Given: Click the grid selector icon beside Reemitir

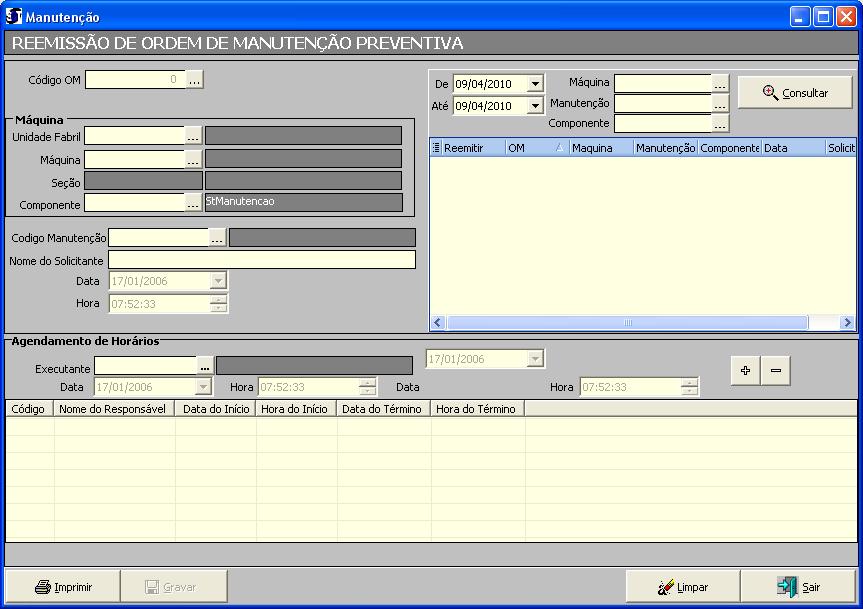Looking at the screenshot, I should click(x=436, y=148).
